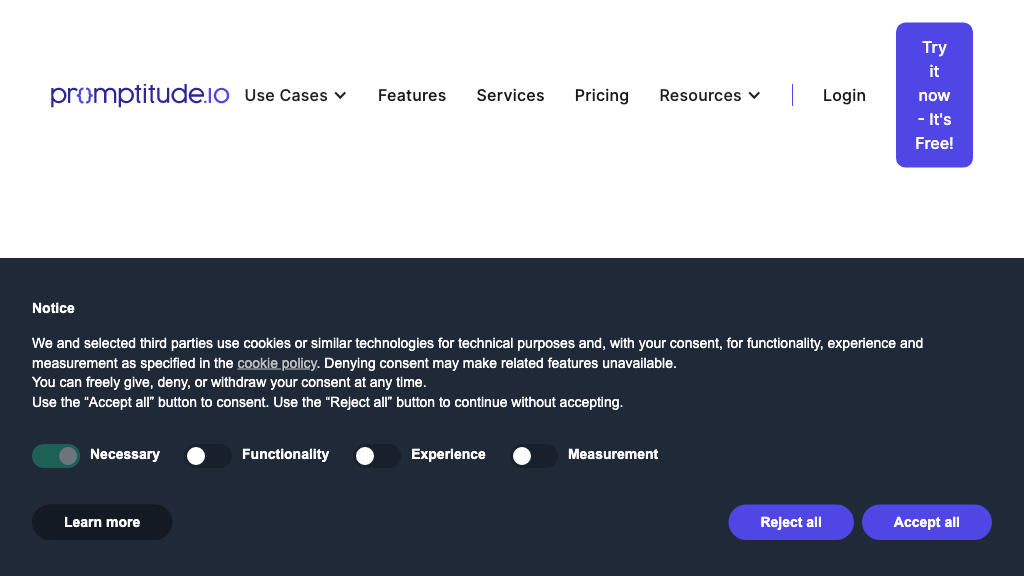1024x576 pixels.
Task: Open the Resources dropdown menu
Action: [701, 95]
